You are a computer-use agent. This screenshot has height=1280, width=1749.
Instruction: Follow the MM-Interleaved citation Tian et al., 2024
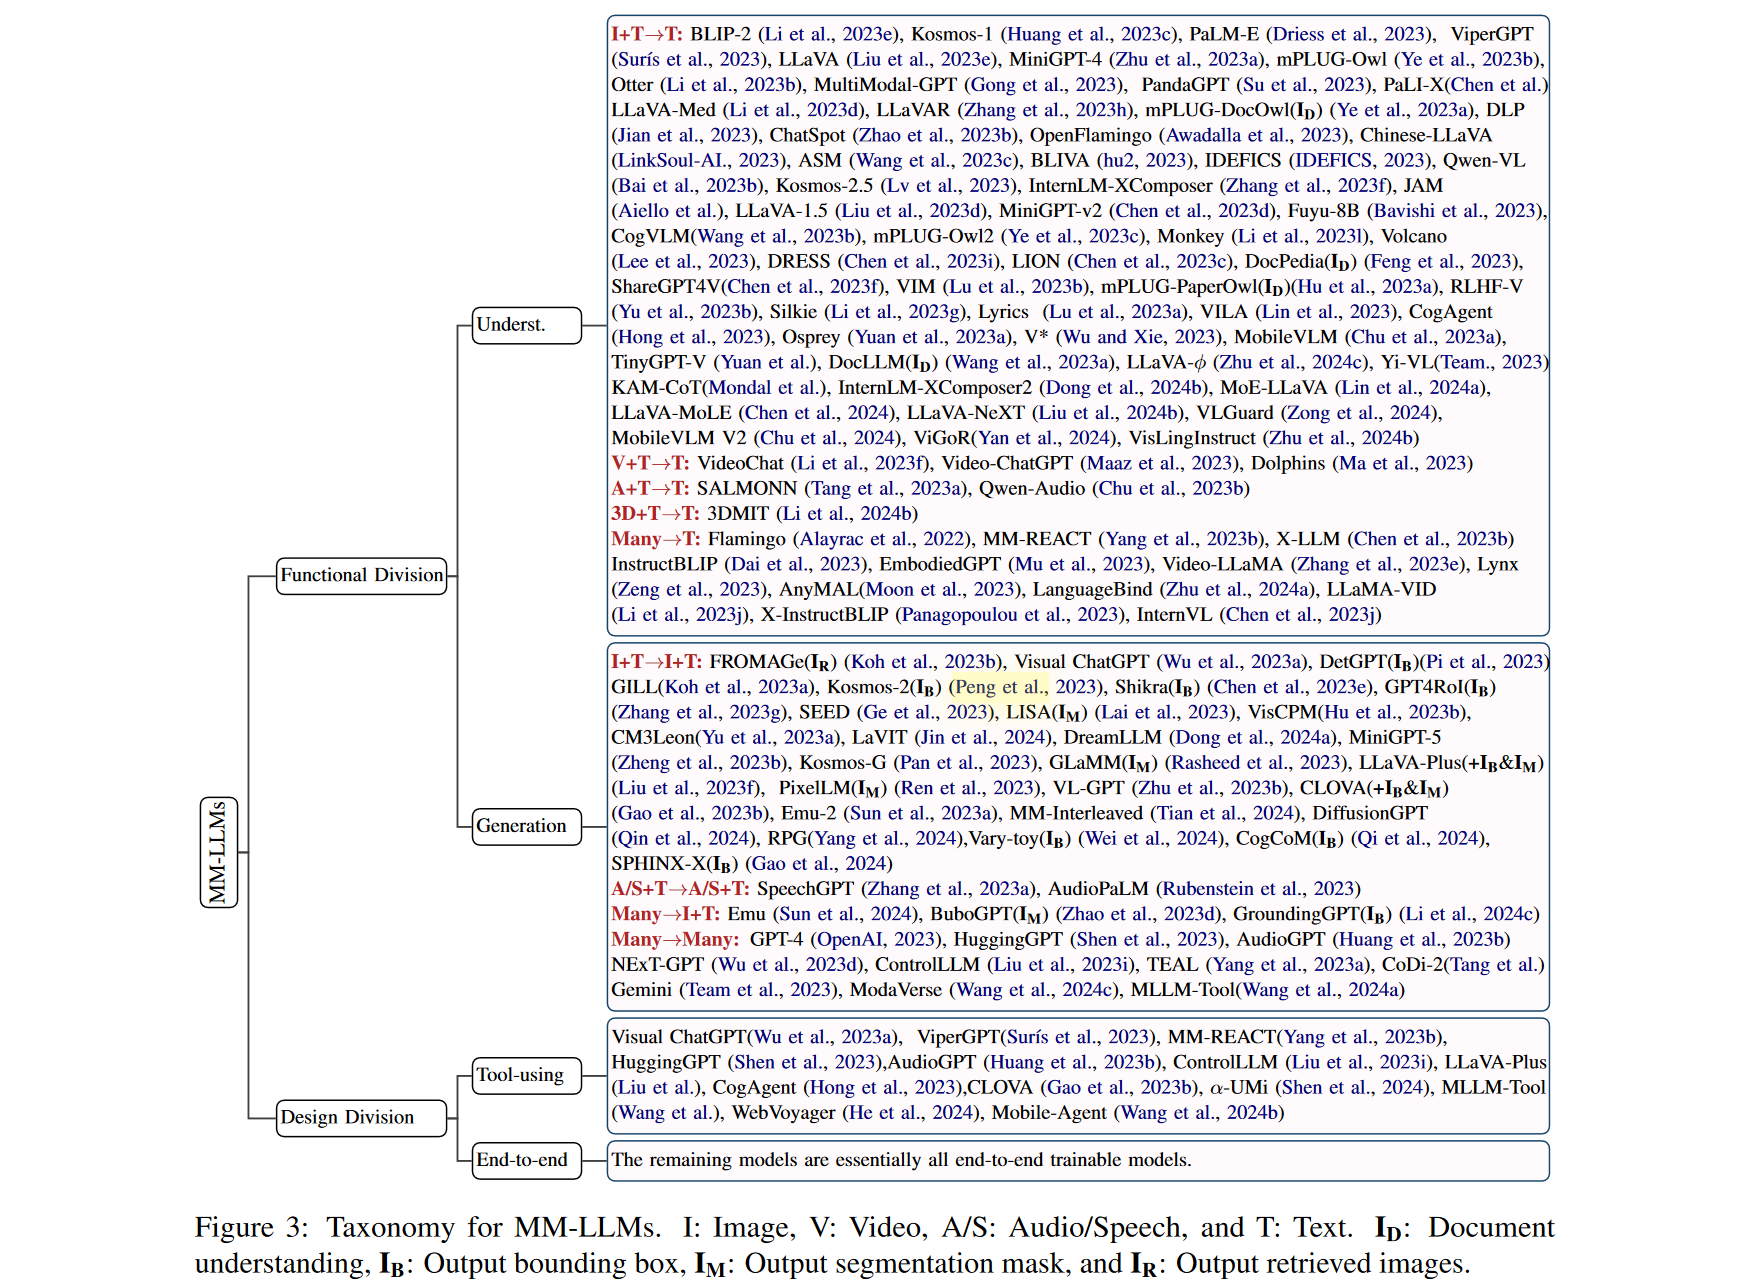[1224, 813]
